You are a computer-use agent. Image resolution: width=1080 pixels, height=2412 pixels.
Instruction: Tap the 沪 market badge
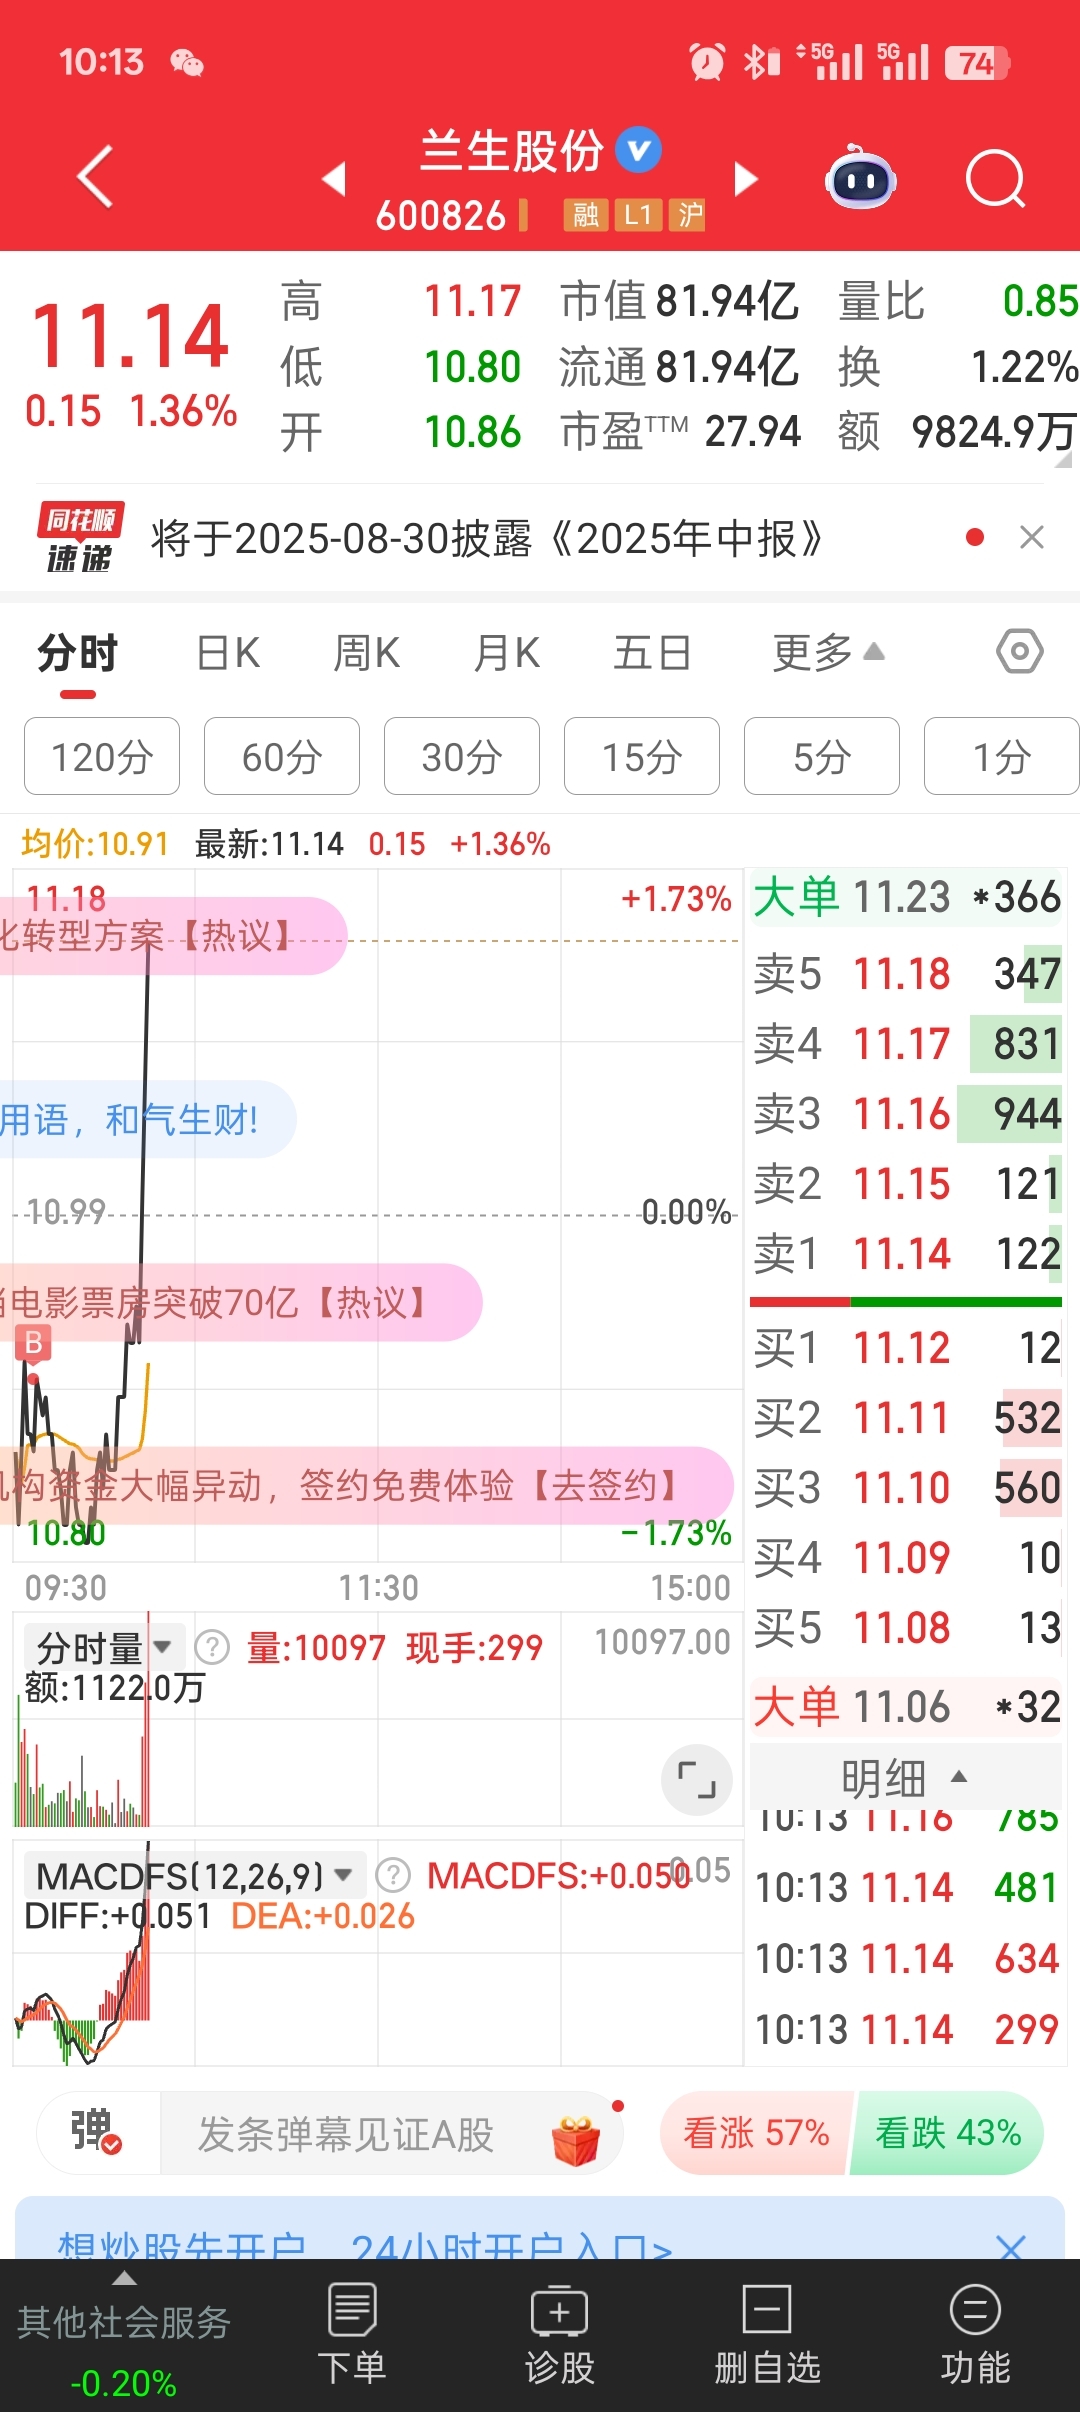click(688, 215)
